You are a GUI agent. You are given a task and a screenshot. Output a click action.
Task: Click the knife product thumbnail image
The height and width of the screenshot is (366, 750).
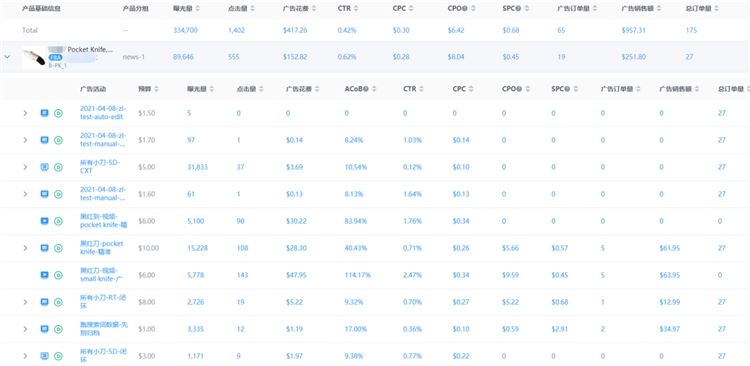(x=33, y=57)
